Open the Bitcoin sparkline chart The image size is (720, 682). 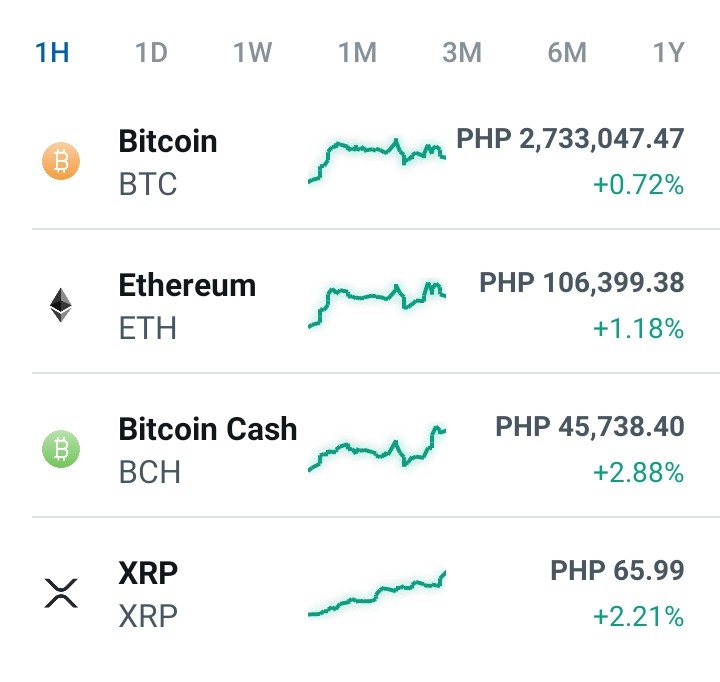[x=377, y=161]
